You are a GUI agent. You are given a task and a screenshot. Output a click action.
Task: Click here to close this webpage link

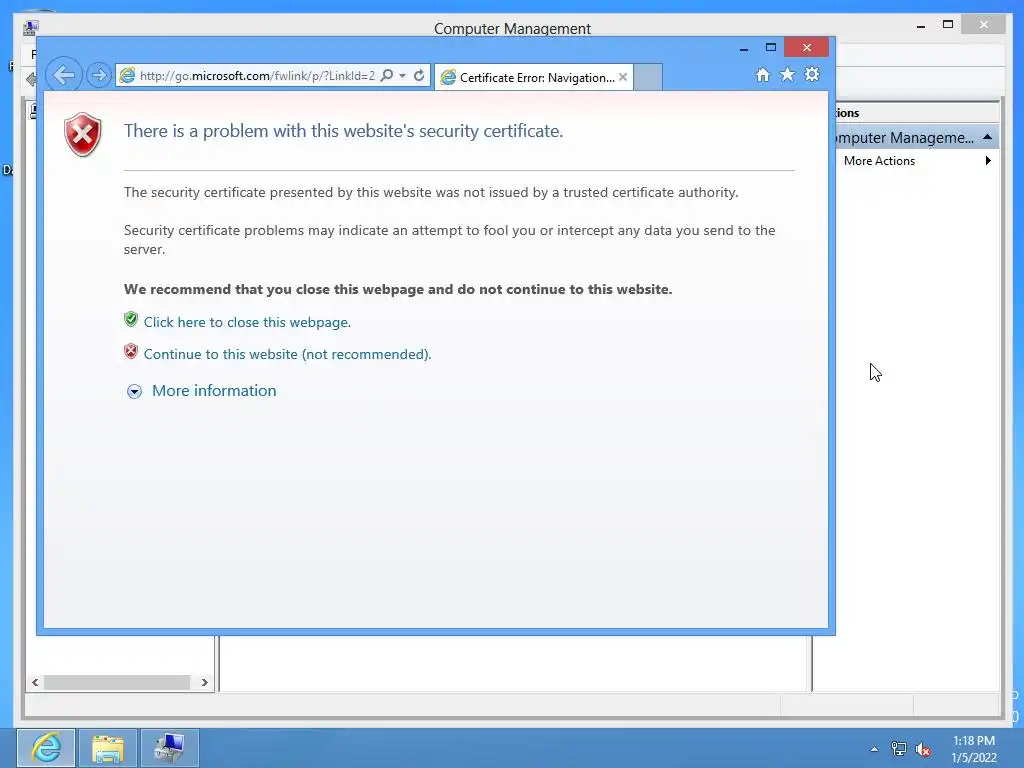(x=247, y=322)
